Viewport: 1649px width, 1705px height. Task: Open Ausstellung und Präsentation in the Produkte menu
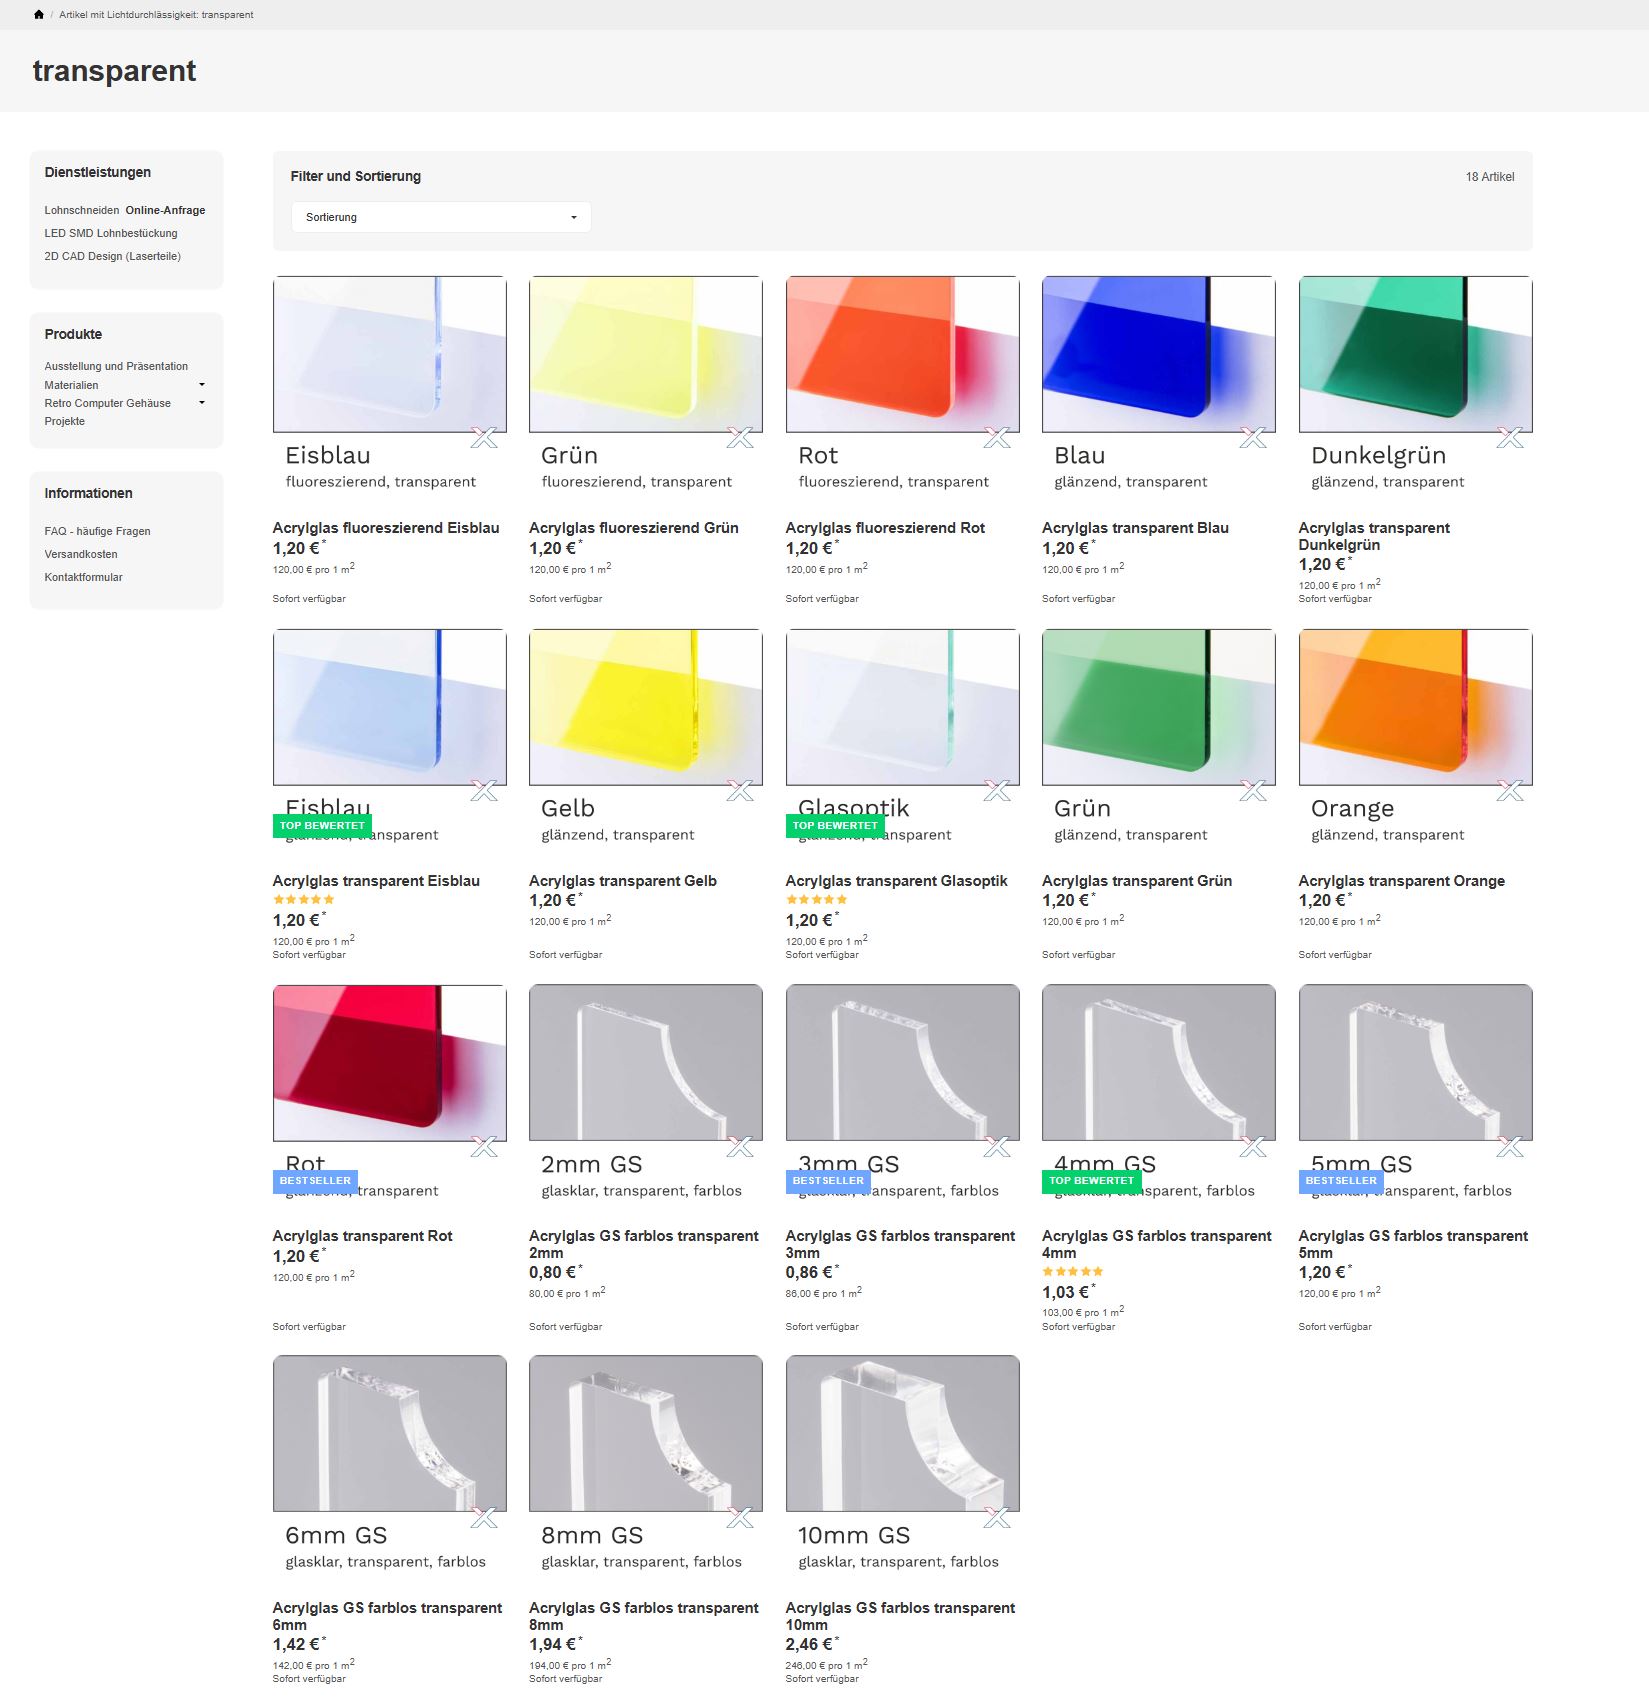tap(116, 366)
